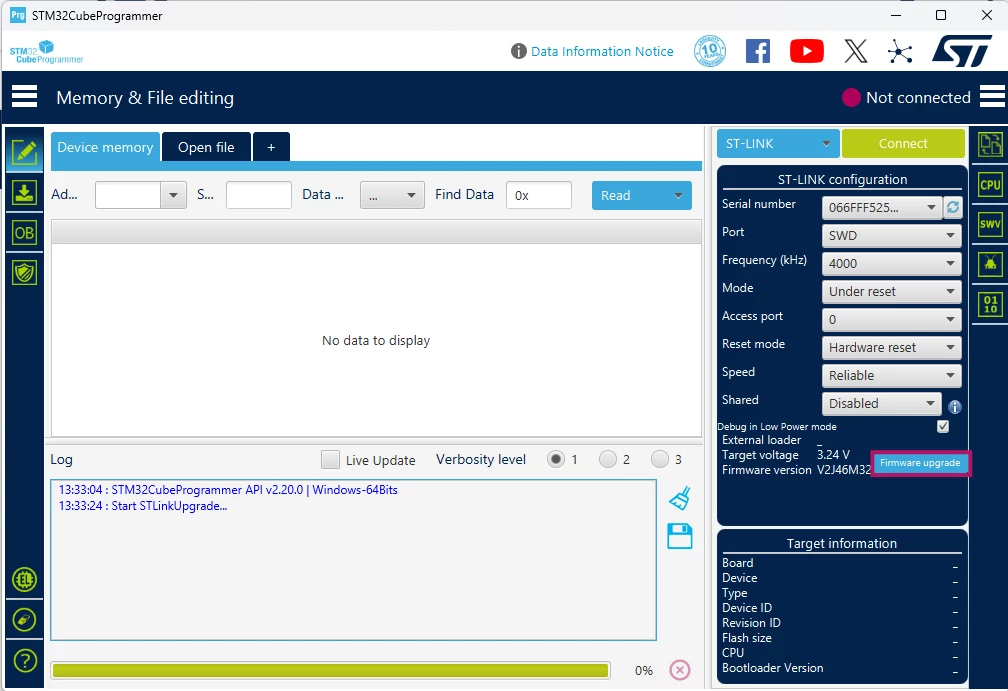Open the Facebook icon

tap(758, 51)
